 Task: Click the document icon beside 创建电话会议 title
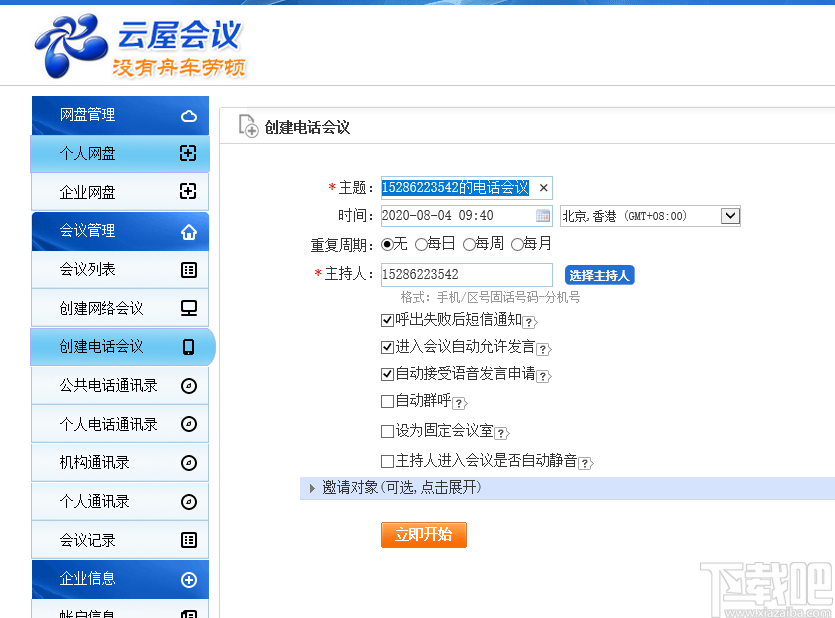point(248,126)
